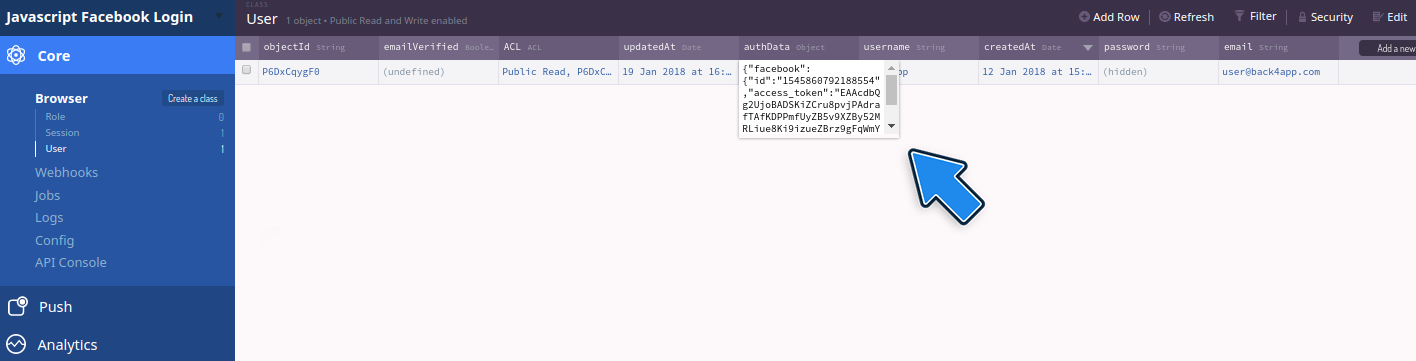Image resolution: width=1416 pixels, height=361 pixels.
Task: Click the Core atom icon
Action: coord(16,56)
